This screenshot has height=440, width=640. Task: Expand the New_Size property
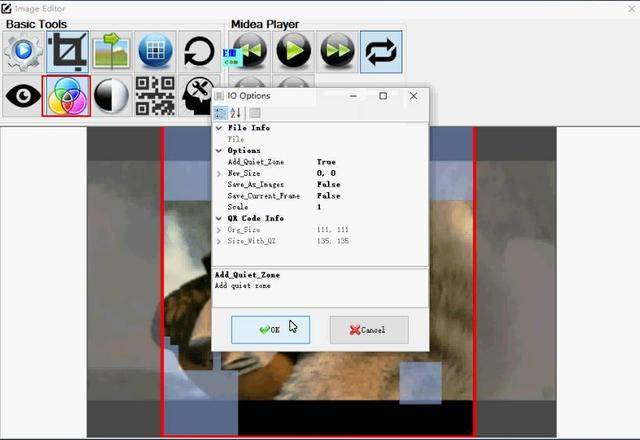tap(219, 173)
